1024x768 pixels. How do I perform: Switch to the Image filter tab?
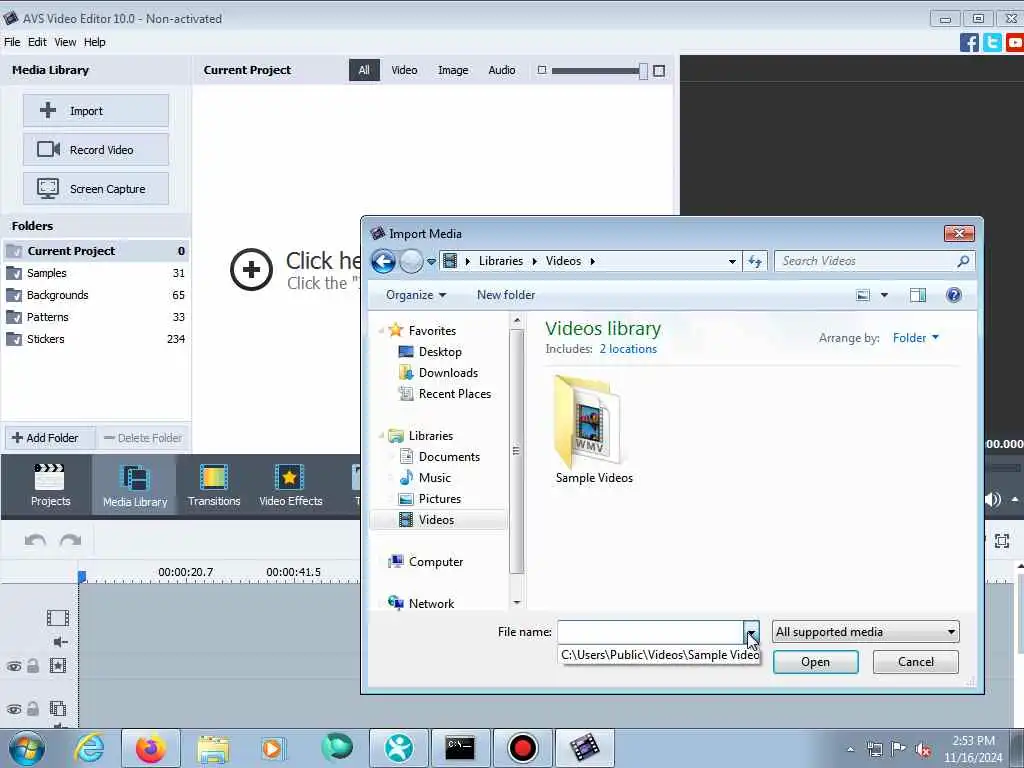[453, 70]
